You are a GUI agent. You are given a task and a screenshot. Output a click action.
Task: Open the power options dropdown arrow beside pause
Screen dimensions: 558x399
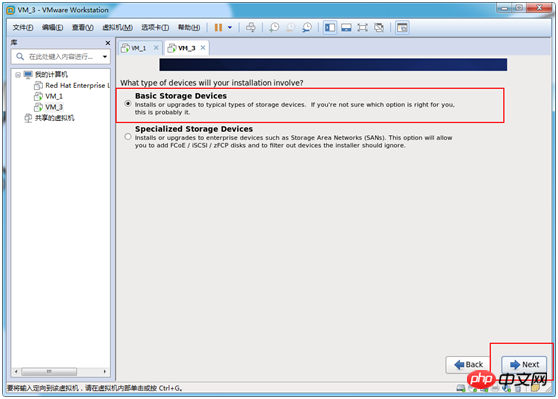coord(230,27)
